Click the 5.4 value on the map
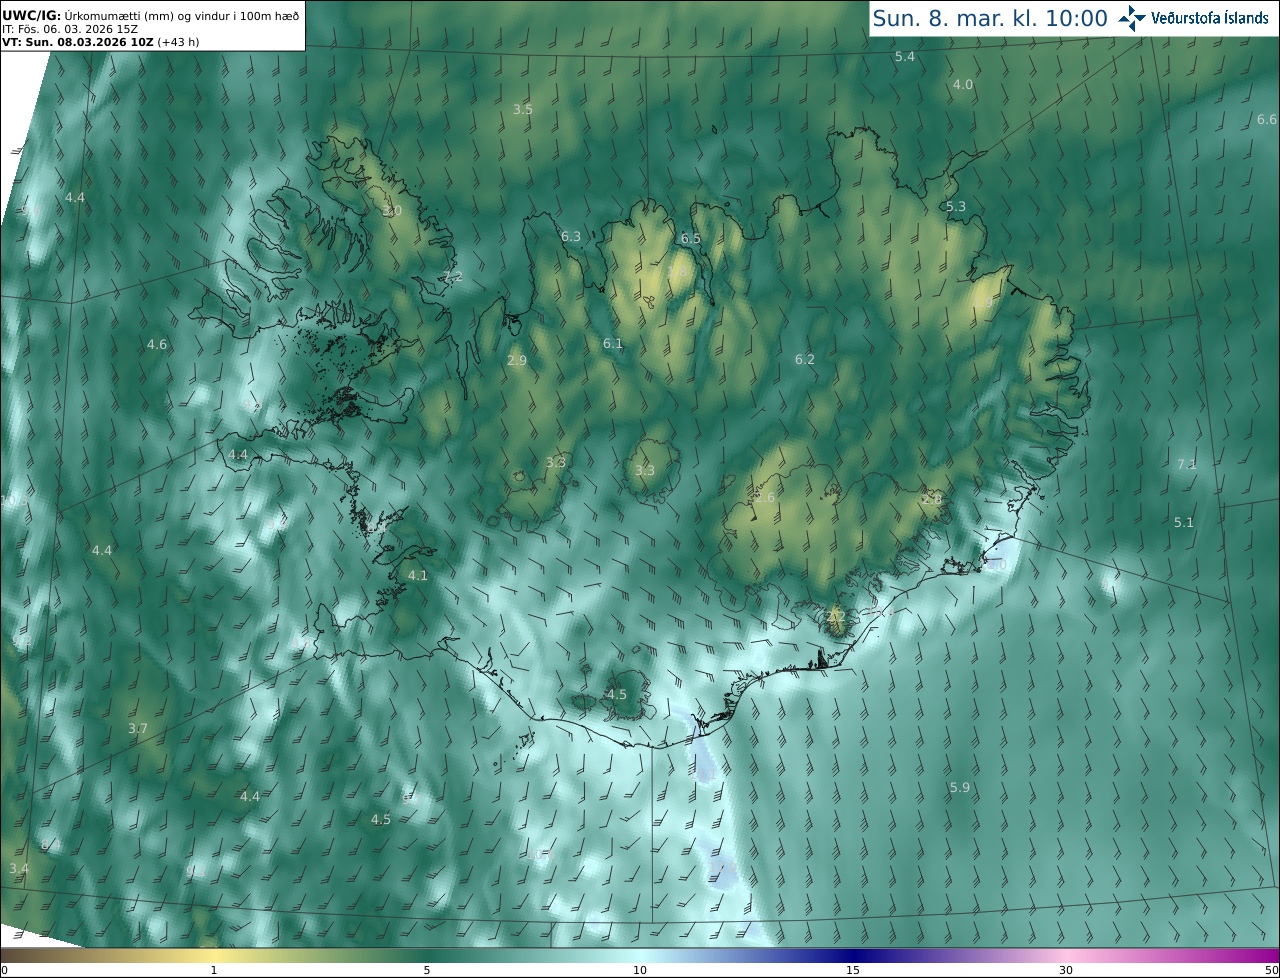 [905, 57]
